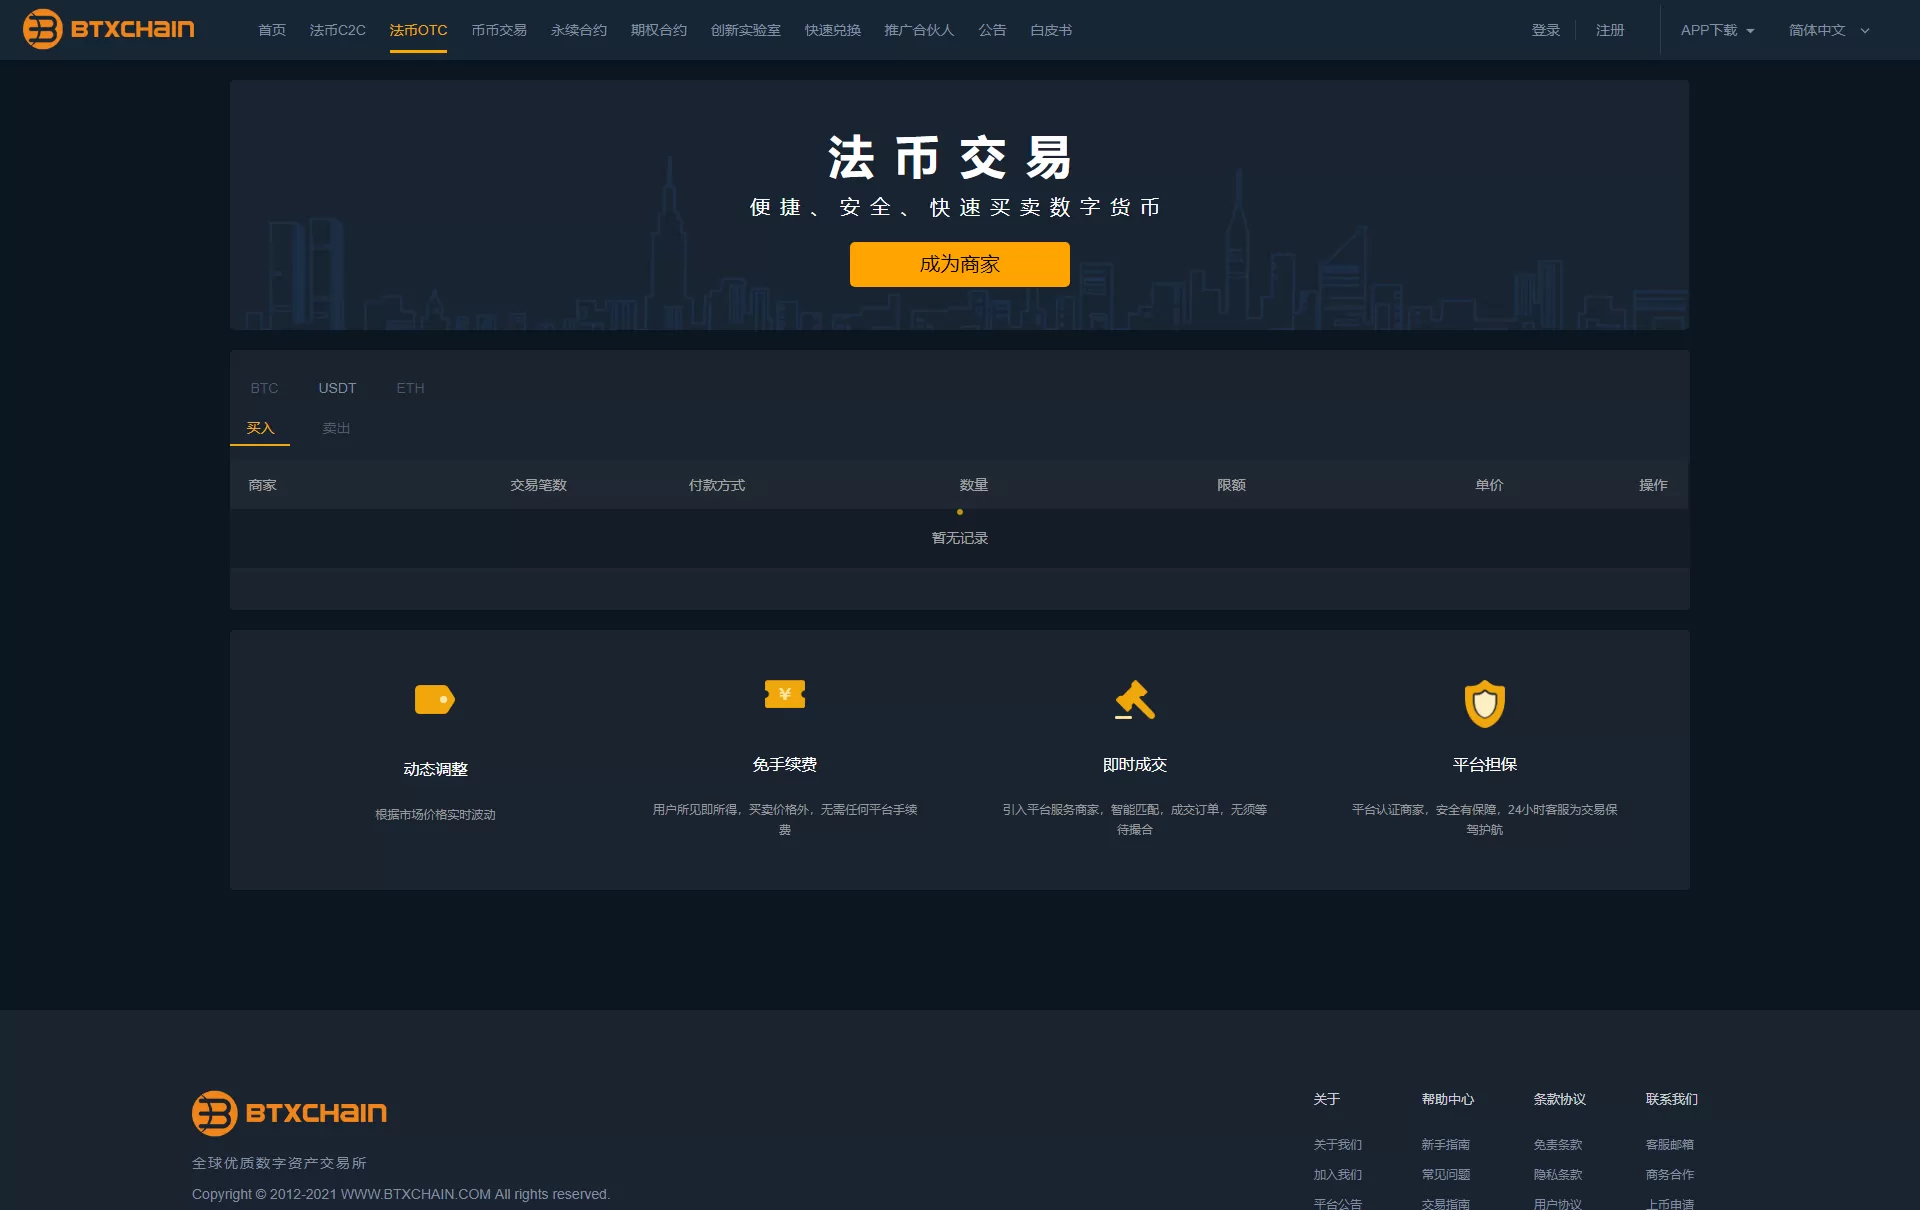Open the 白皮书 whitepaper link

[x=1050, y=30]
